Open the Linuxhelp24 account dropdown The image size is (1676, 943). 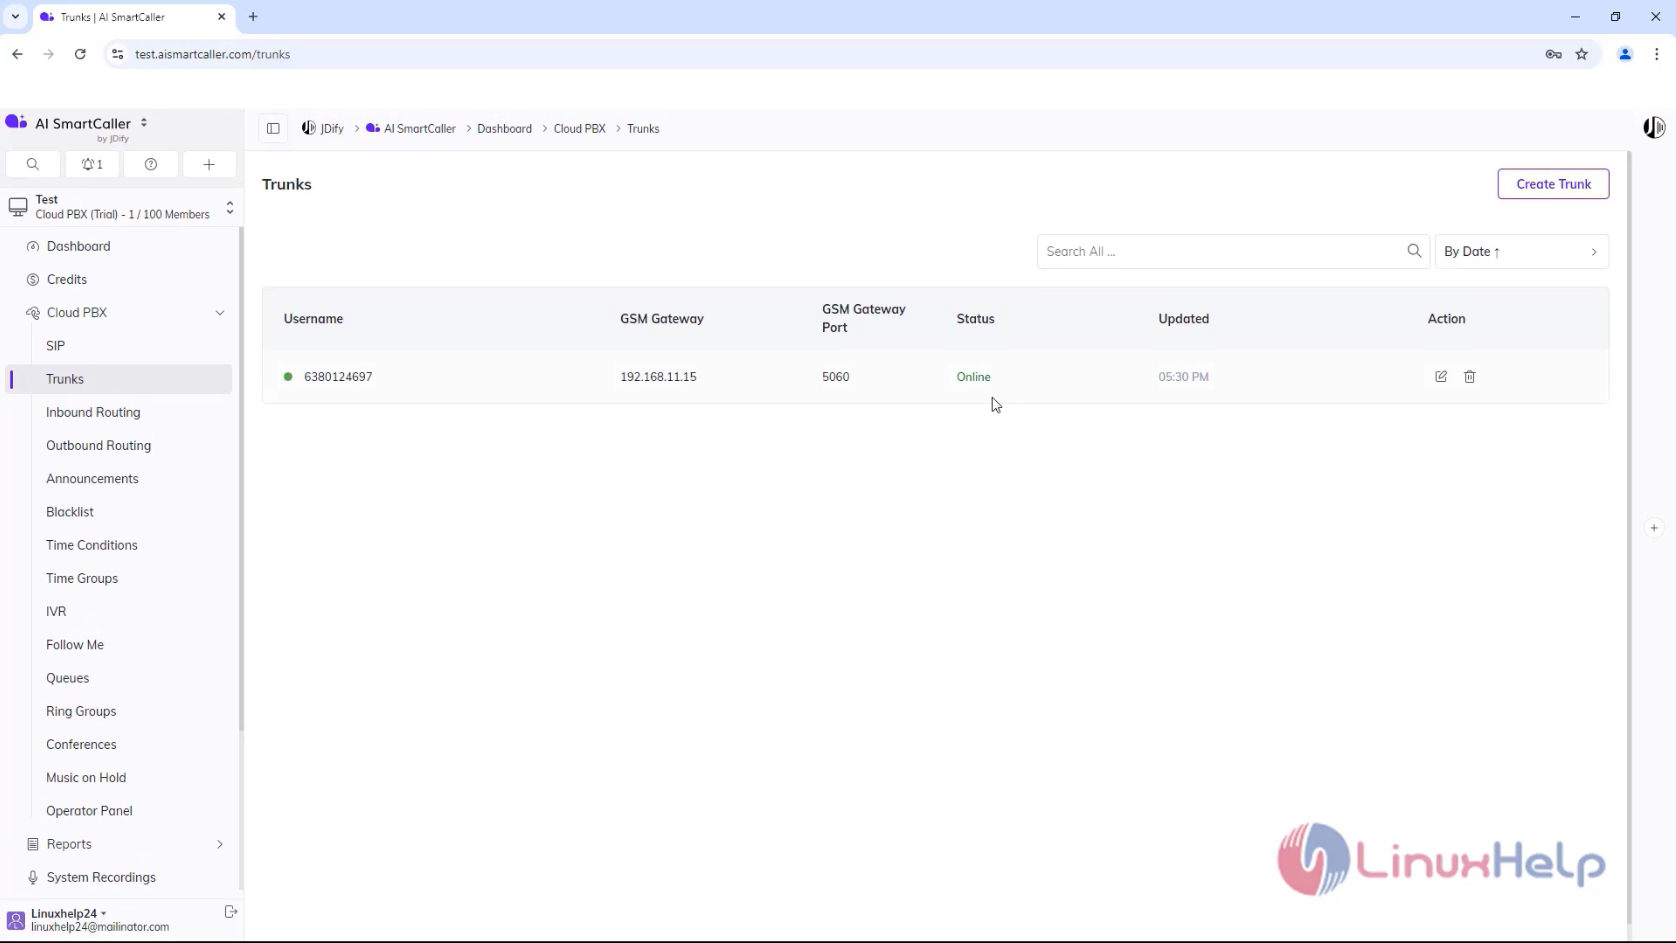click(x=69, y=913)
